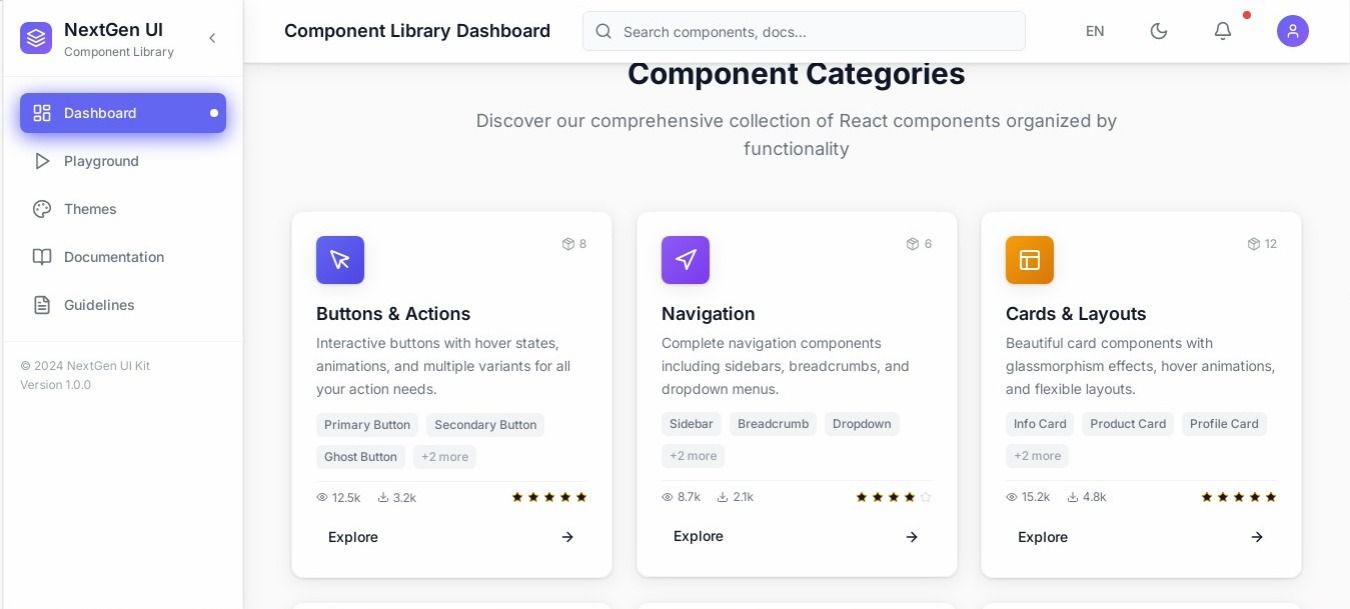Click the Navigation category arrow icon
1350x609 pixels.
(685, 260)
